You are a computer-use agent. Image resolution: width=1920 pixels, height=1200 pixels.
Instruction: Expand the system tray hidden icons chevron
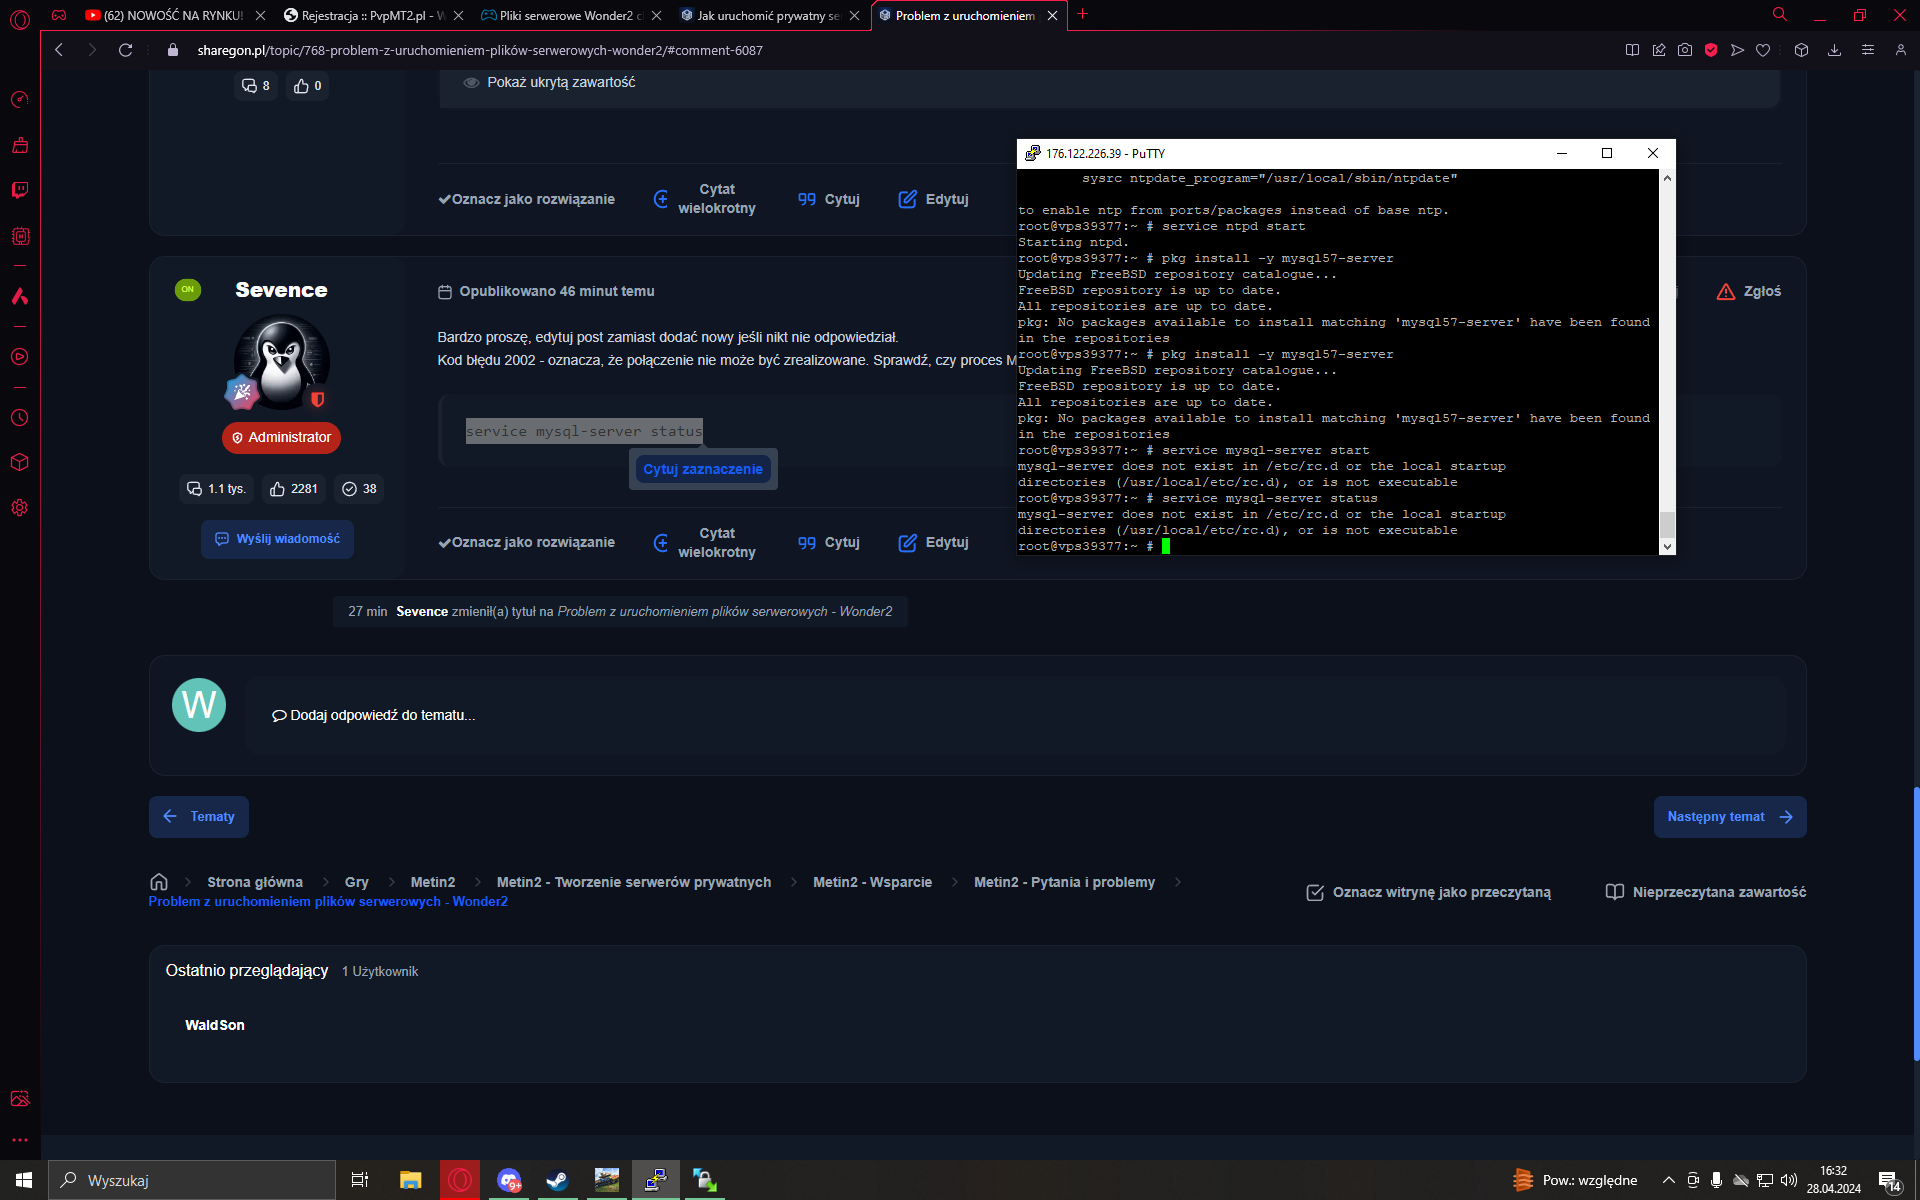pyautogui.click(x=1668, y=1180)
